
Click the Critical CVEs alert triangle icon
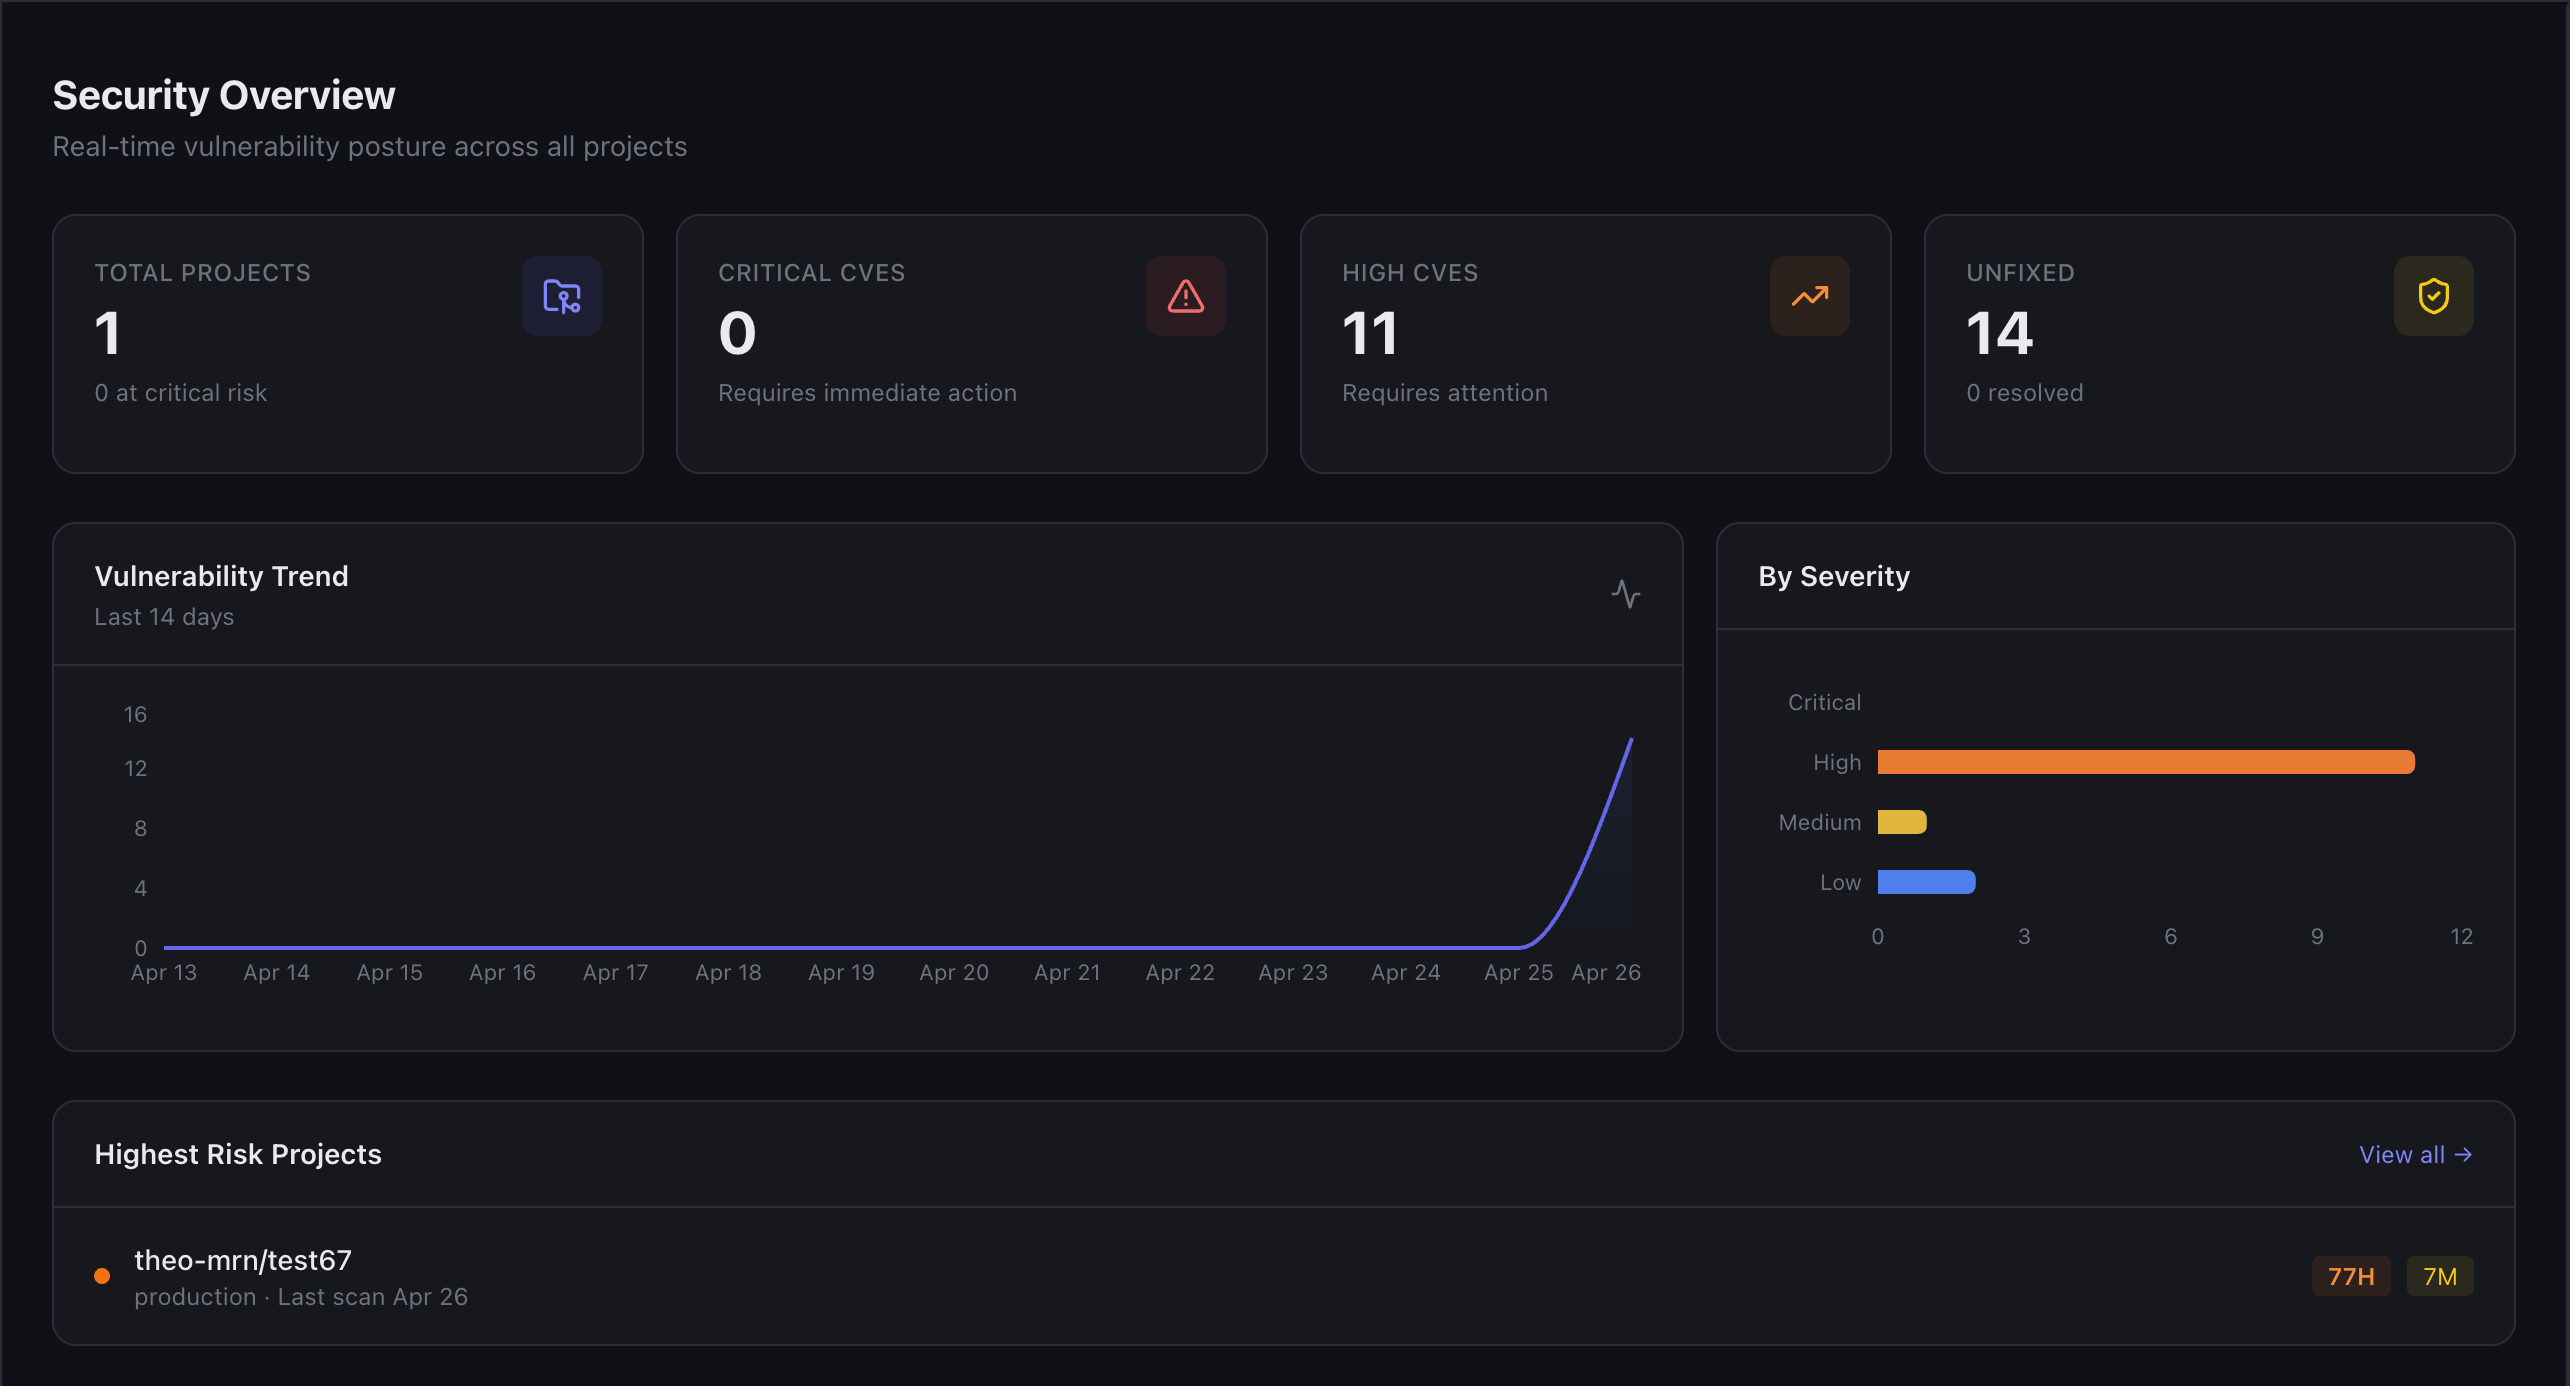(1185, 296)
